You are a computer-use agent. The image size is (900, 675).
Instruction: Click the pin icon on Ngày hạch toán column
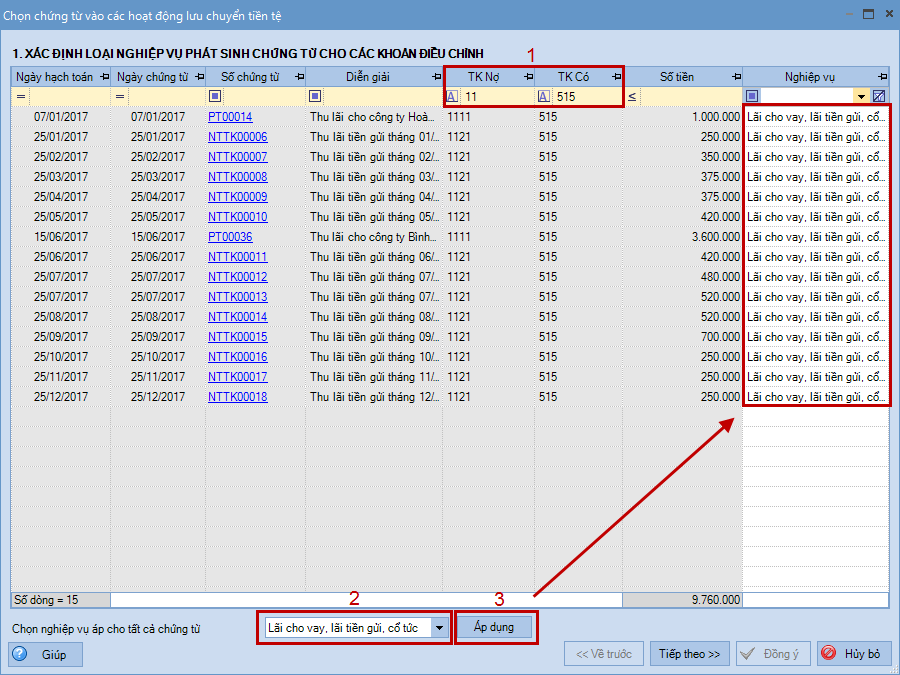tap(104, 77)
